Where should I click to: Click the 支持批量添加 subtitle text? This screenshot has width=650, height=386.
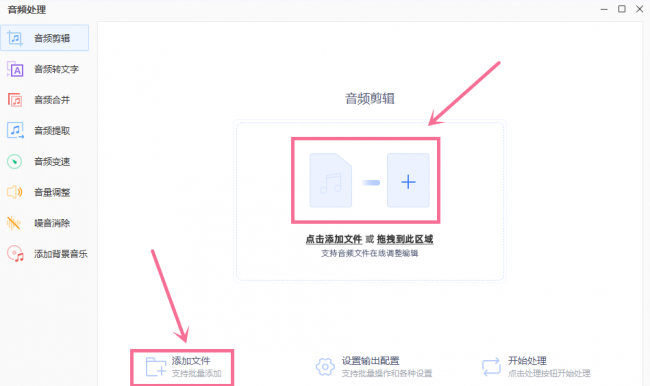pyautogui.click(x=196, y=374)
